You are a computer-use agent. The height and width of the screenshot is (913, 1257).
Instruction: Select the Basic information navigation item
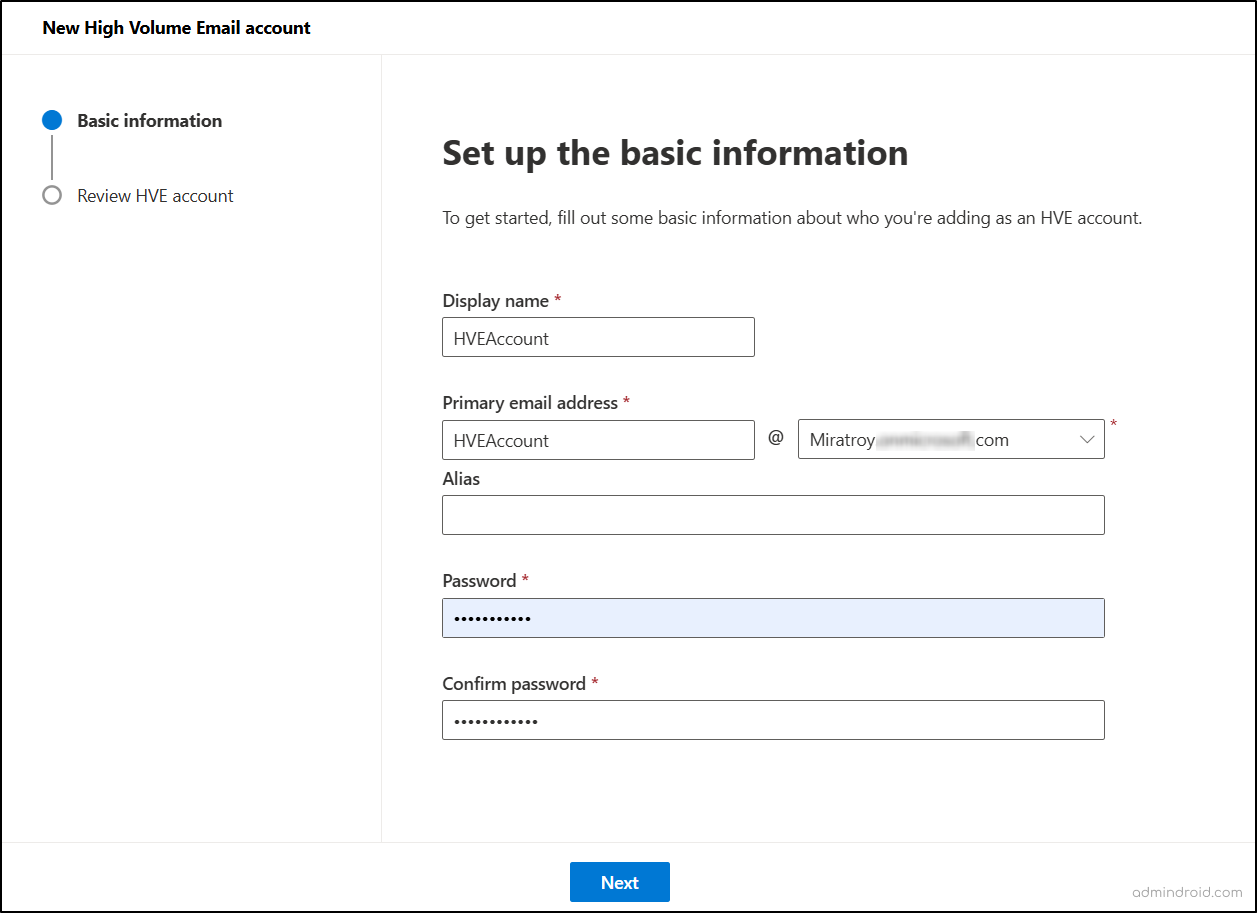coord(148,120)
